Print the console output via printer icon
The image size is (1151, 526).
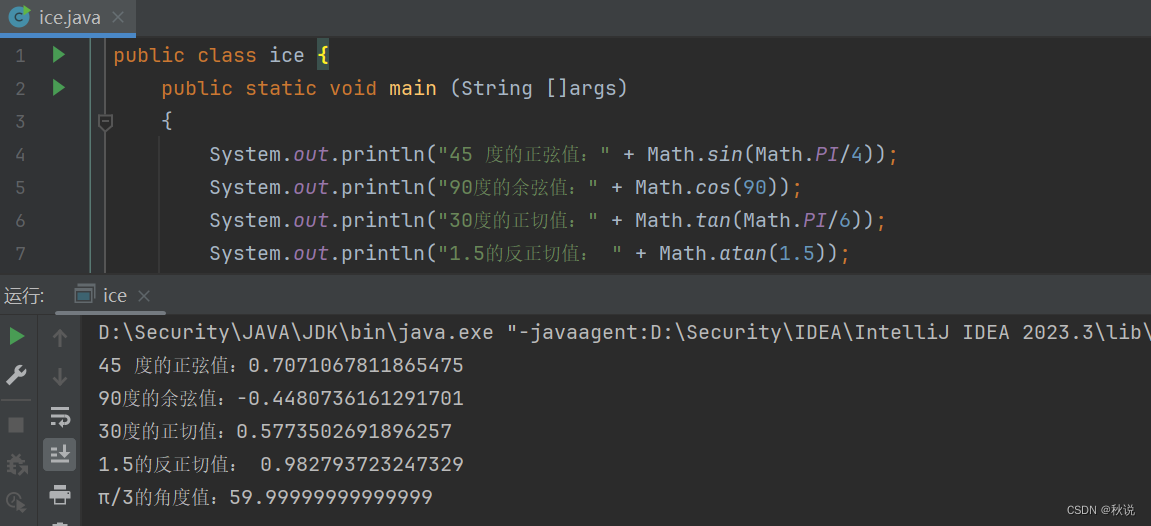tap(60, 494)
